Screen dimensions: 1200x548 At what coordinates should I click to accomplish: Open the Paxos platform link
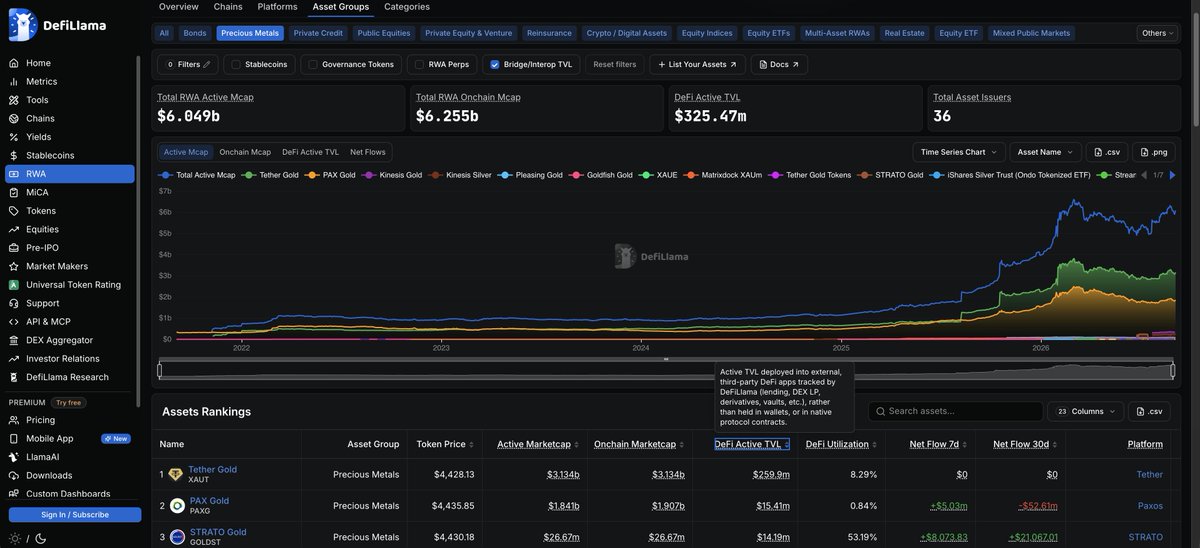[x=1150, y=506]
